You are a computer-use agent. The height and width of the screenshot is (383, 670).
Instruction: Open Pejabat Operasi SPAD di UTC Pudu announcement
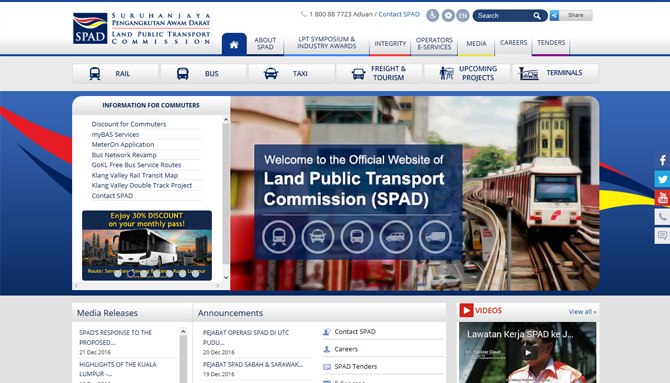click(x=246, y=337)
